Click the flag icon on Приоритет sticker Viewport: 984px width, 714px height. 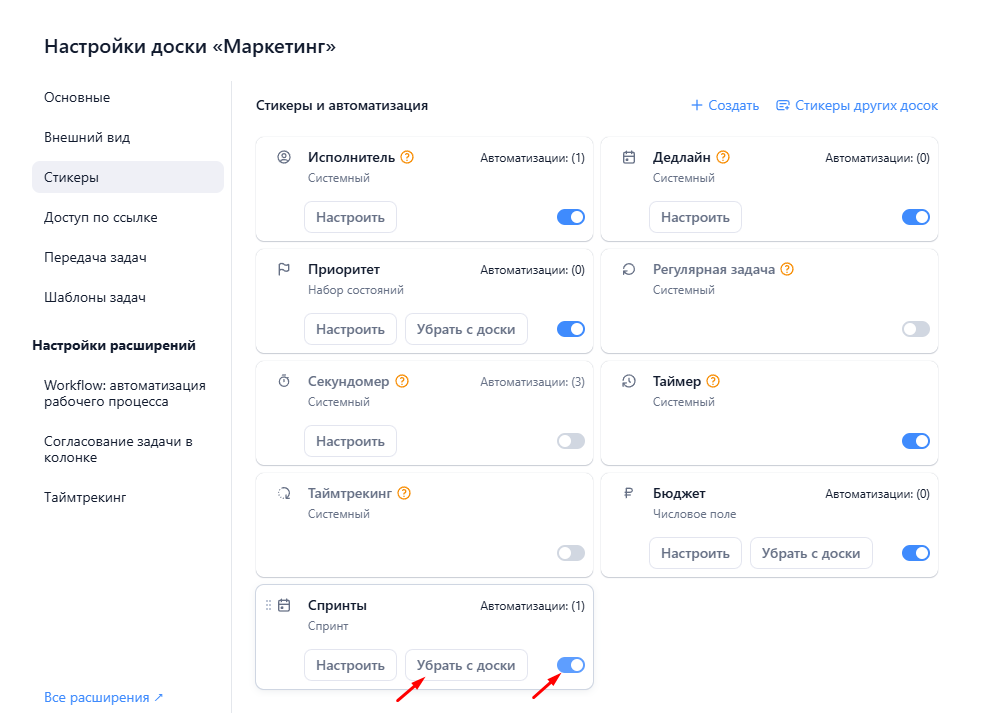(284, 269)
